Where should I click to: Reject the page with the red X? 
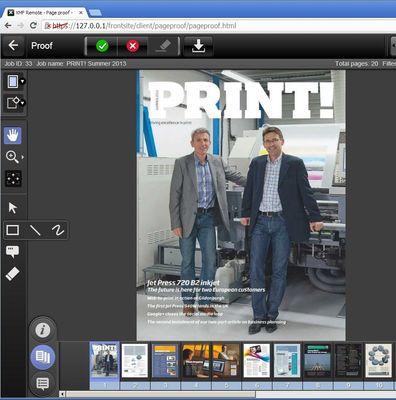pos(132,46)
